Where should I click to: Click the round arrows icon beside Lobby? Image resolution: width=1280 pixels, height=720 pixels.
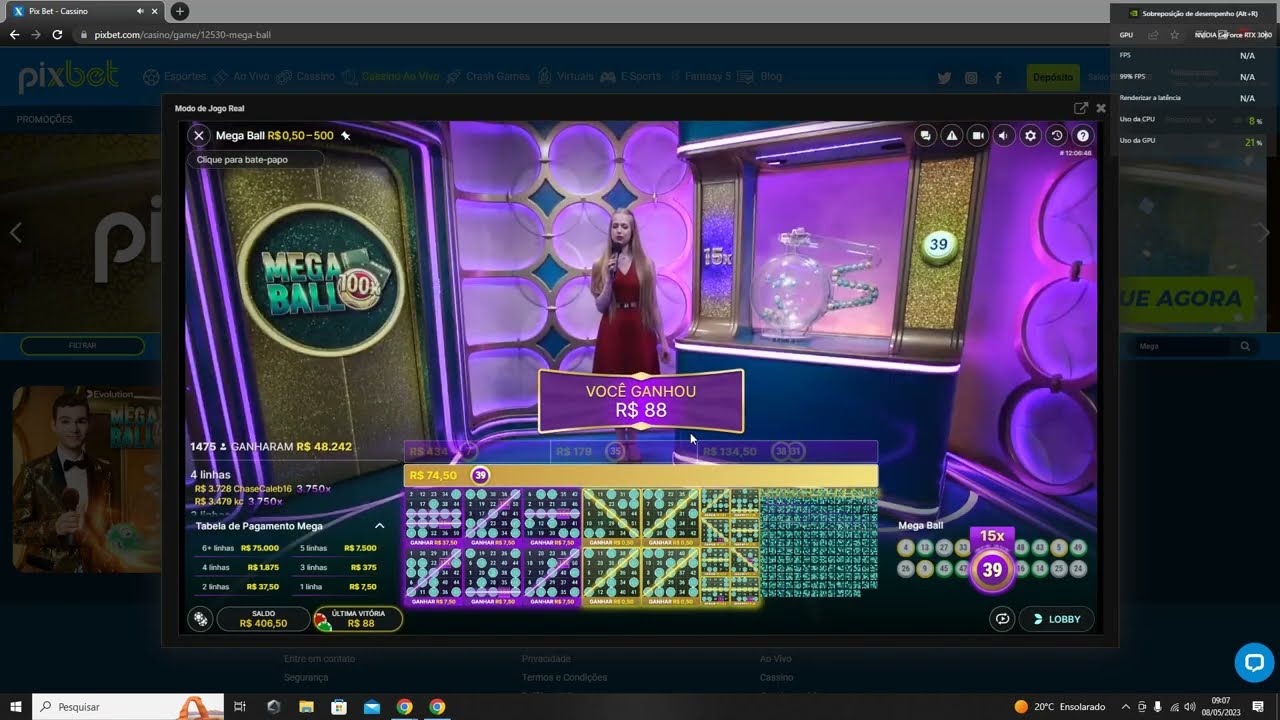click(1002, 619)
